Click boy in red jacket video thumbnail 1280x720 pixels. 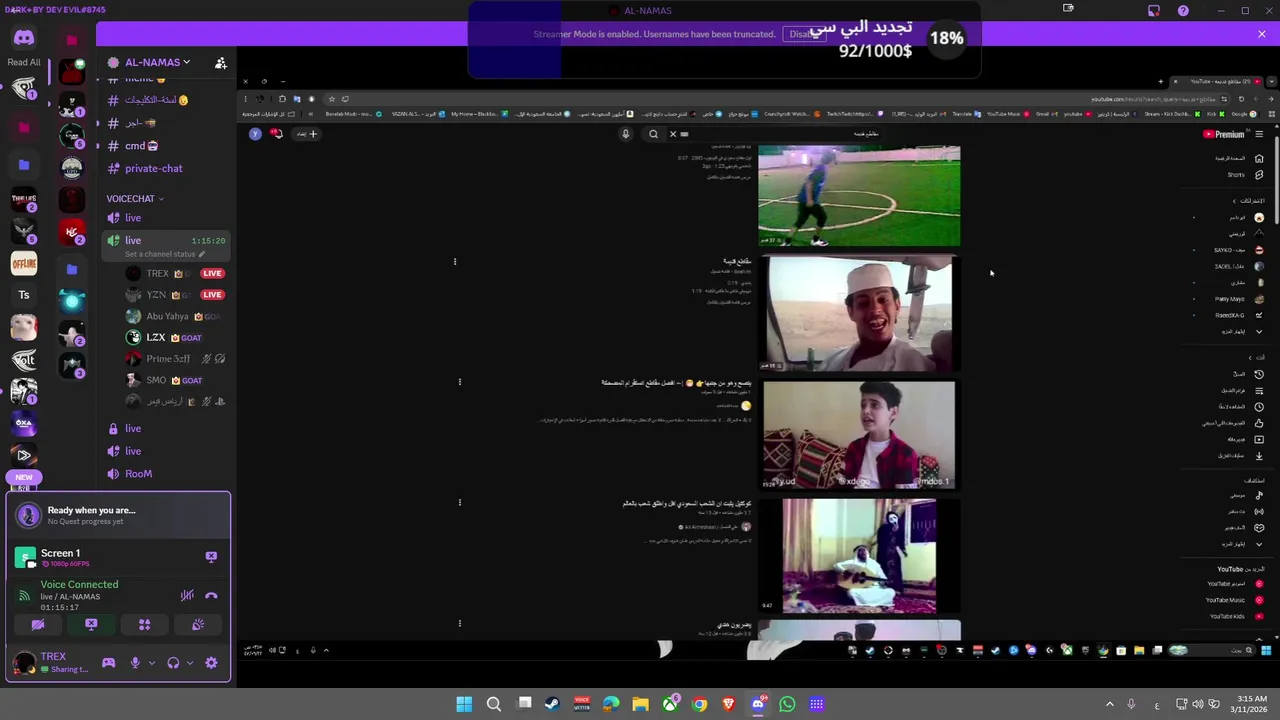(x=859, y=435)
